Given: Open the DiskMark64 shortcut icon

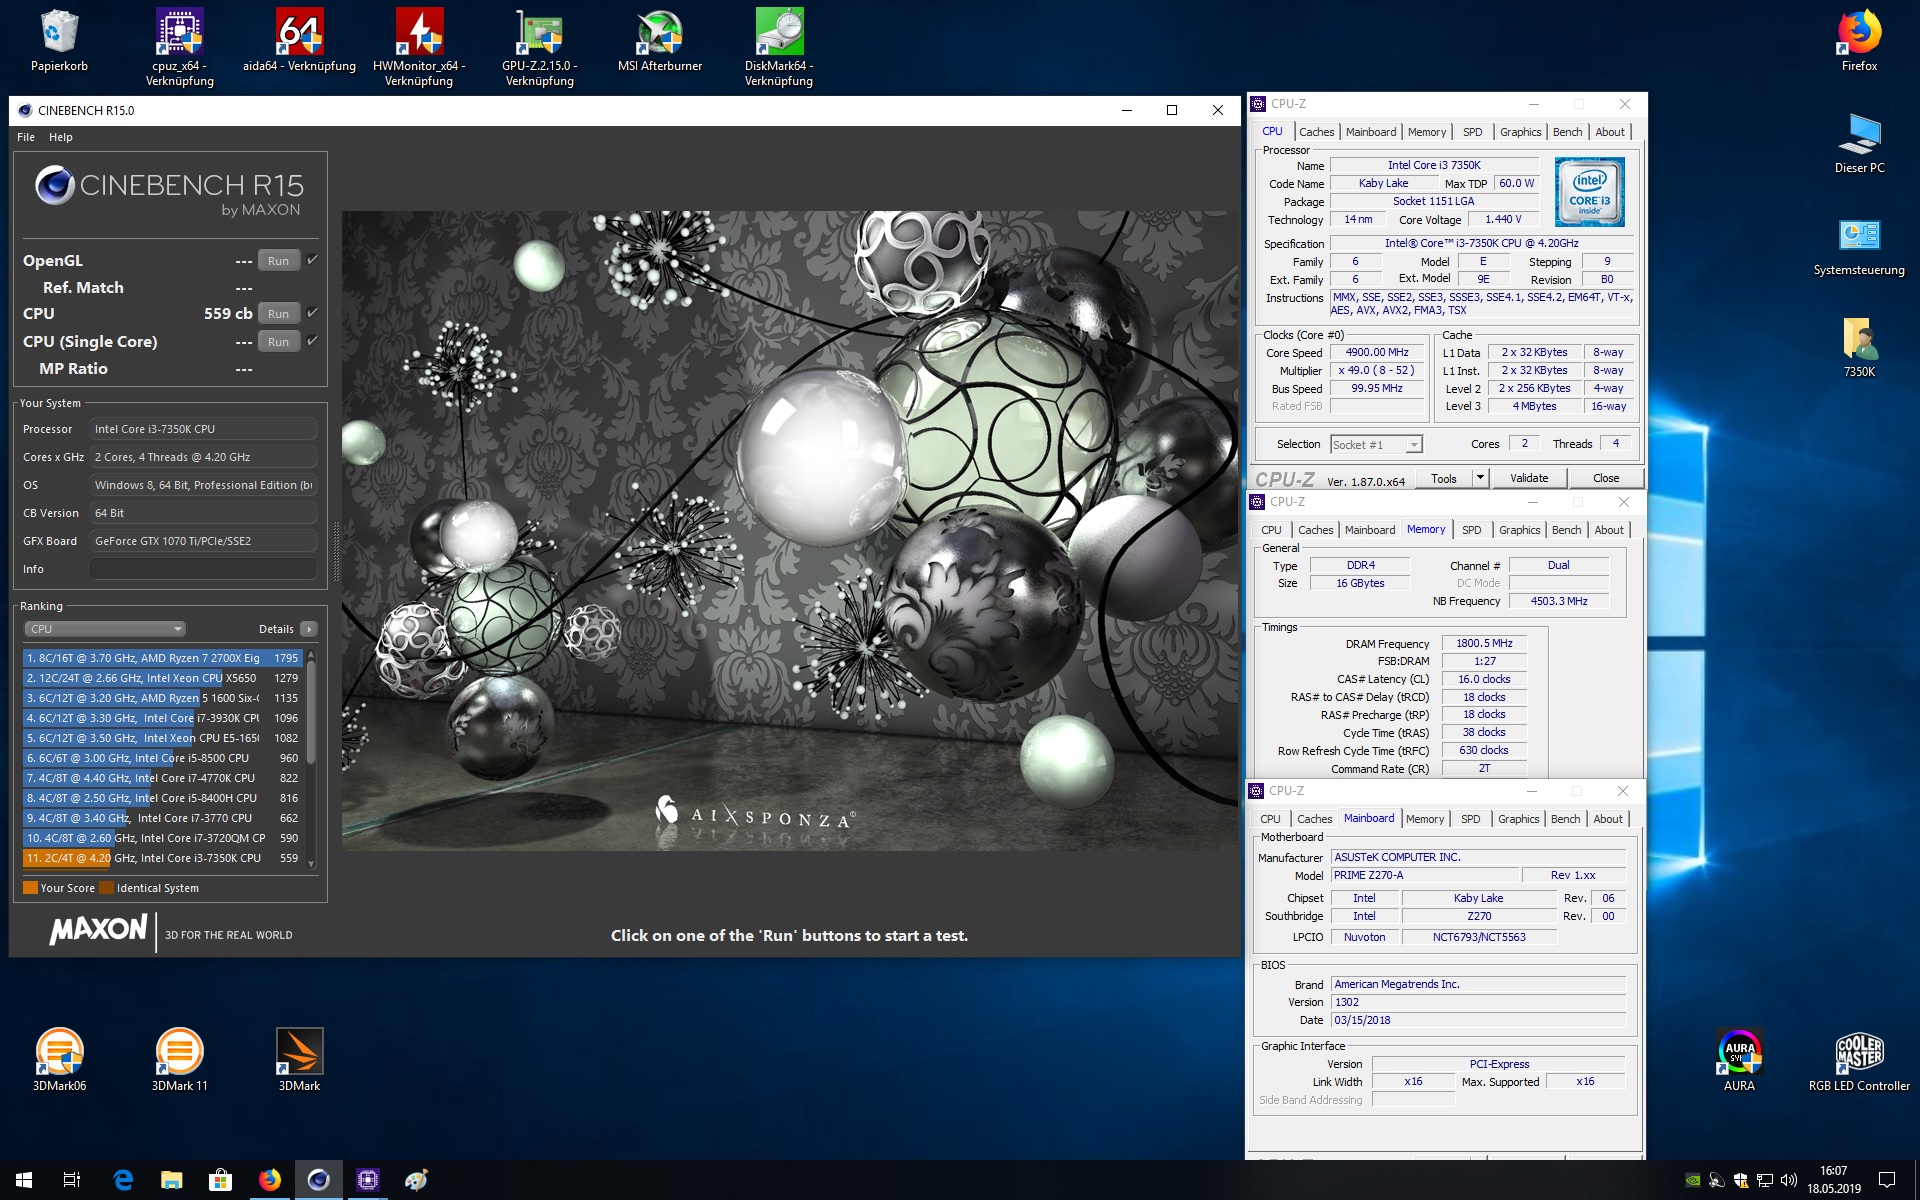Looking at the screenshot, I should point(779,48).
